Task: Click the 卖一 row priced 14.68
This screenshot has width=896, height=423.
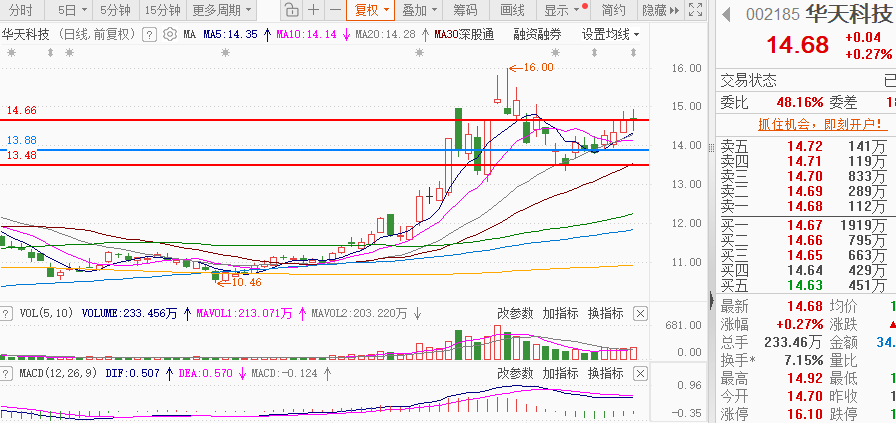Action: pos(806,207)
